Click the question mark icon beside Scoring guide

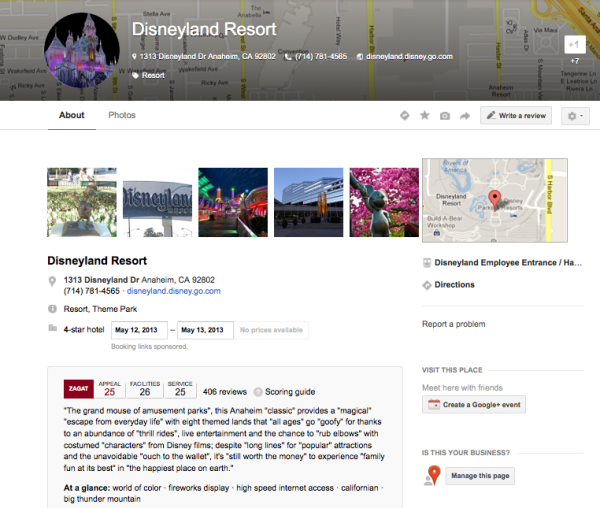point(258,392)
